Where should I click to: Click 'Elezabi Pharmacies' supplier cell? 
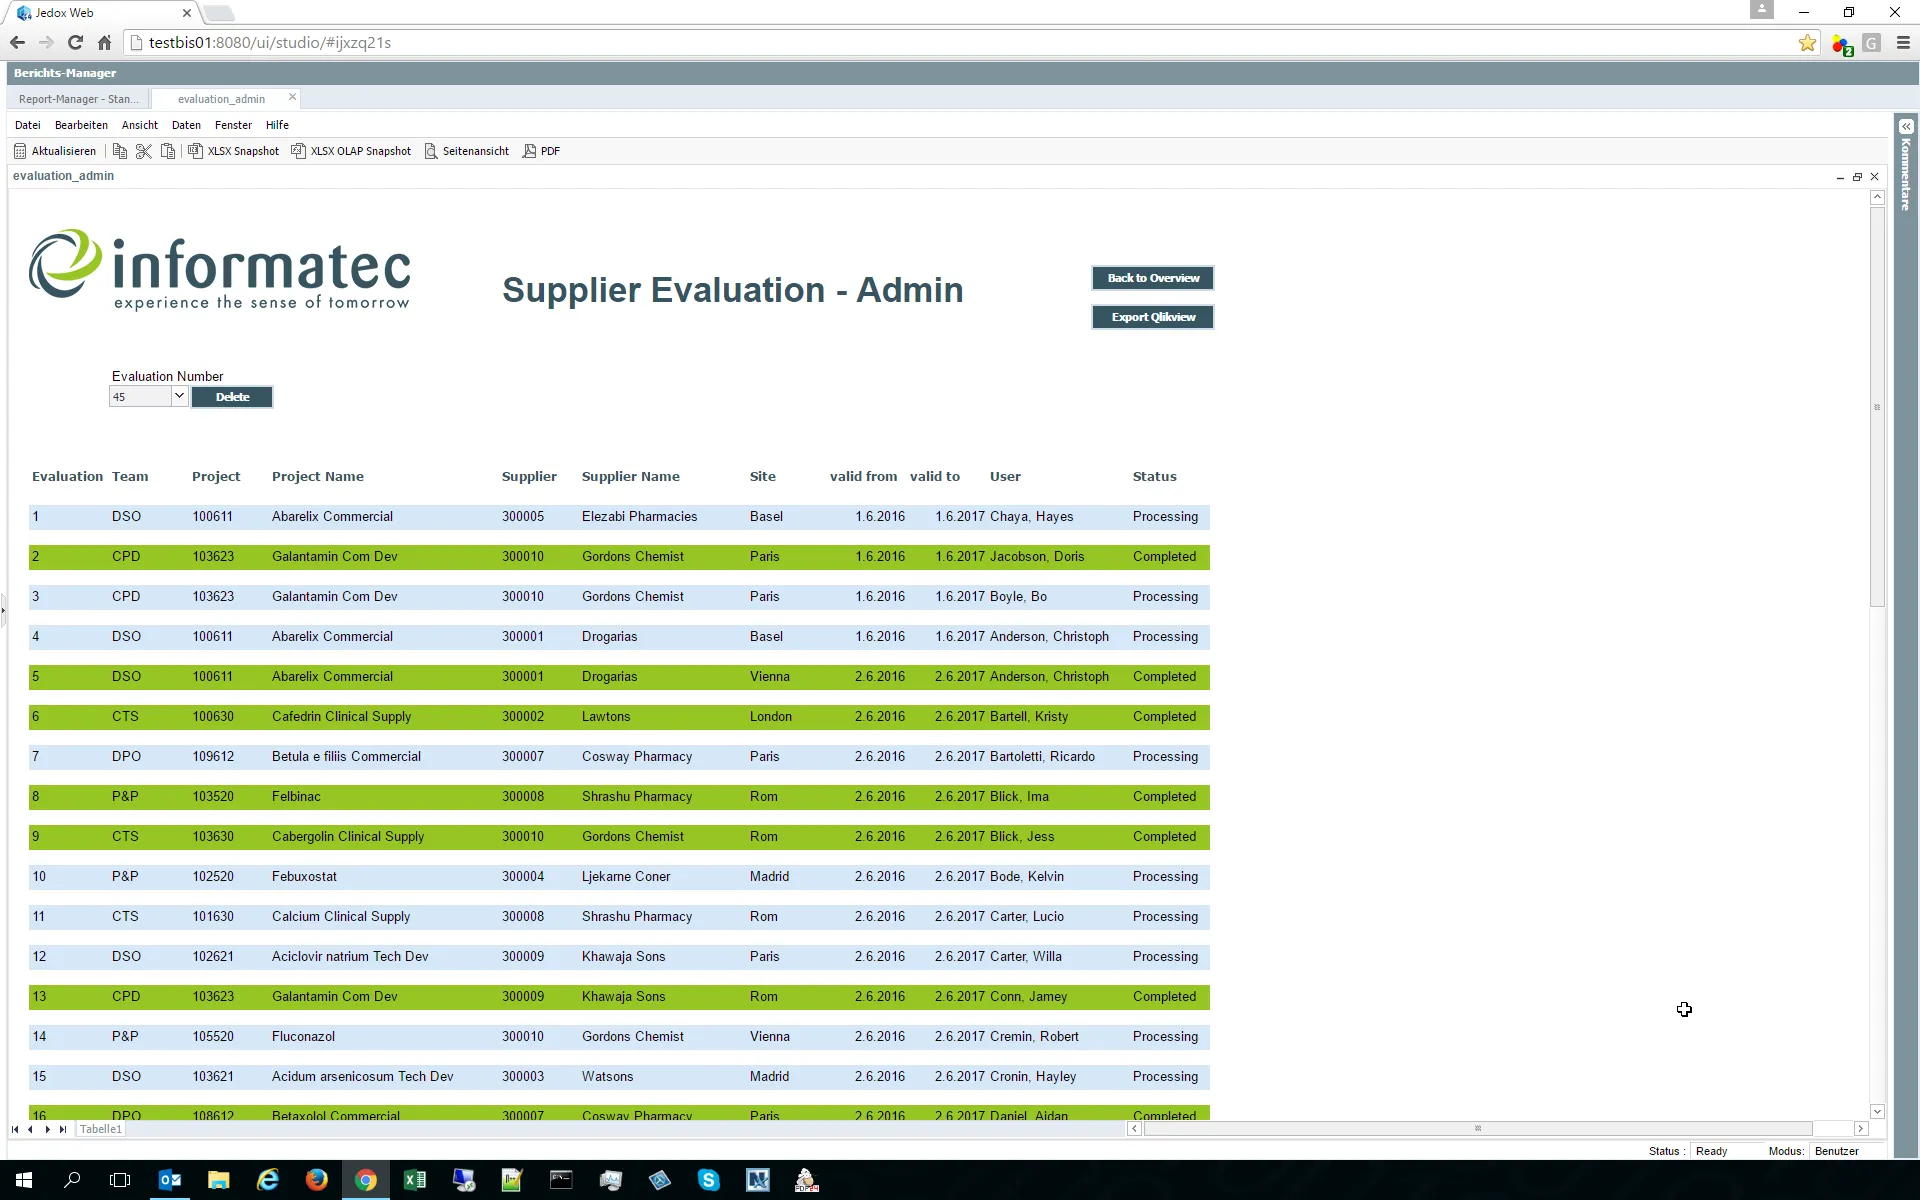640,517
